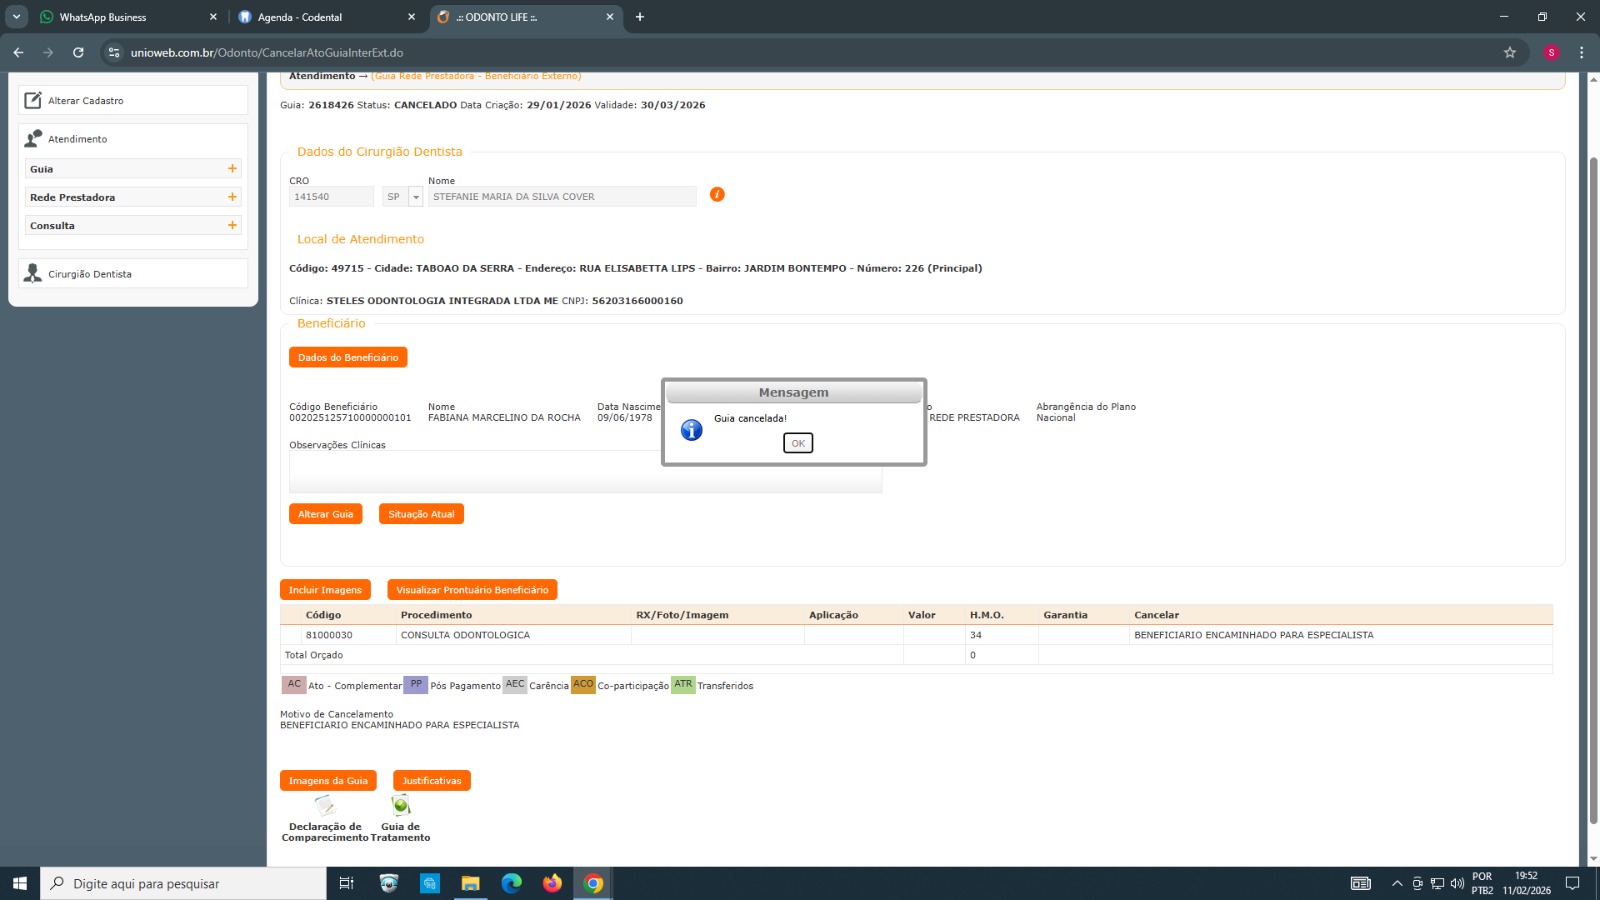
Task: Bookmark this page with the star icon
Action: pyautogui.click(x=1510, y=52)
